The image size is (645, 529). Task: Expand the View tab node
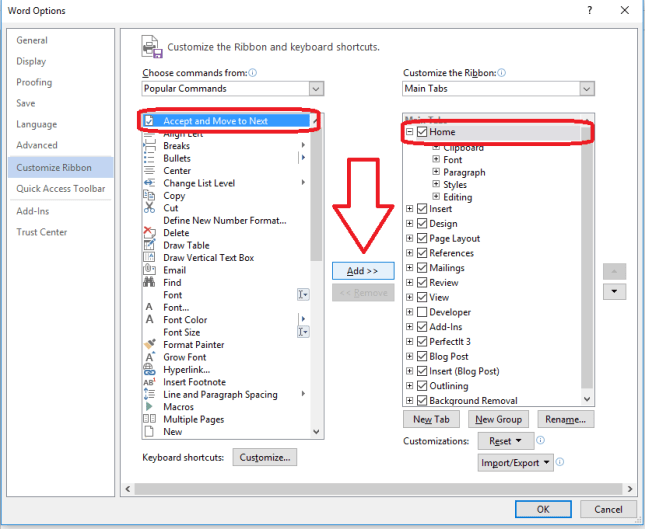409,297
